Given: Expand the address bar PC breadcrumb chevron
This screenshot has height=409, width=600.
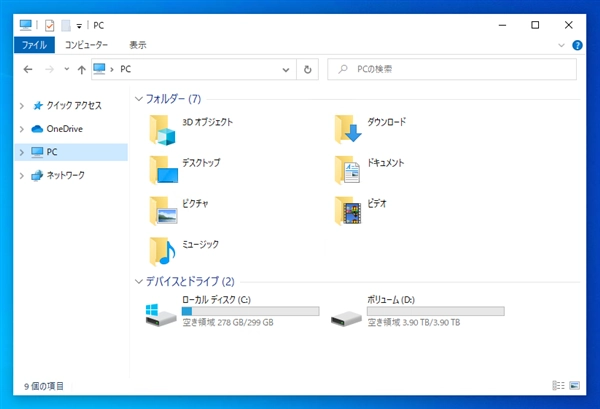Looking at the screenshot, I should [112, 70].
